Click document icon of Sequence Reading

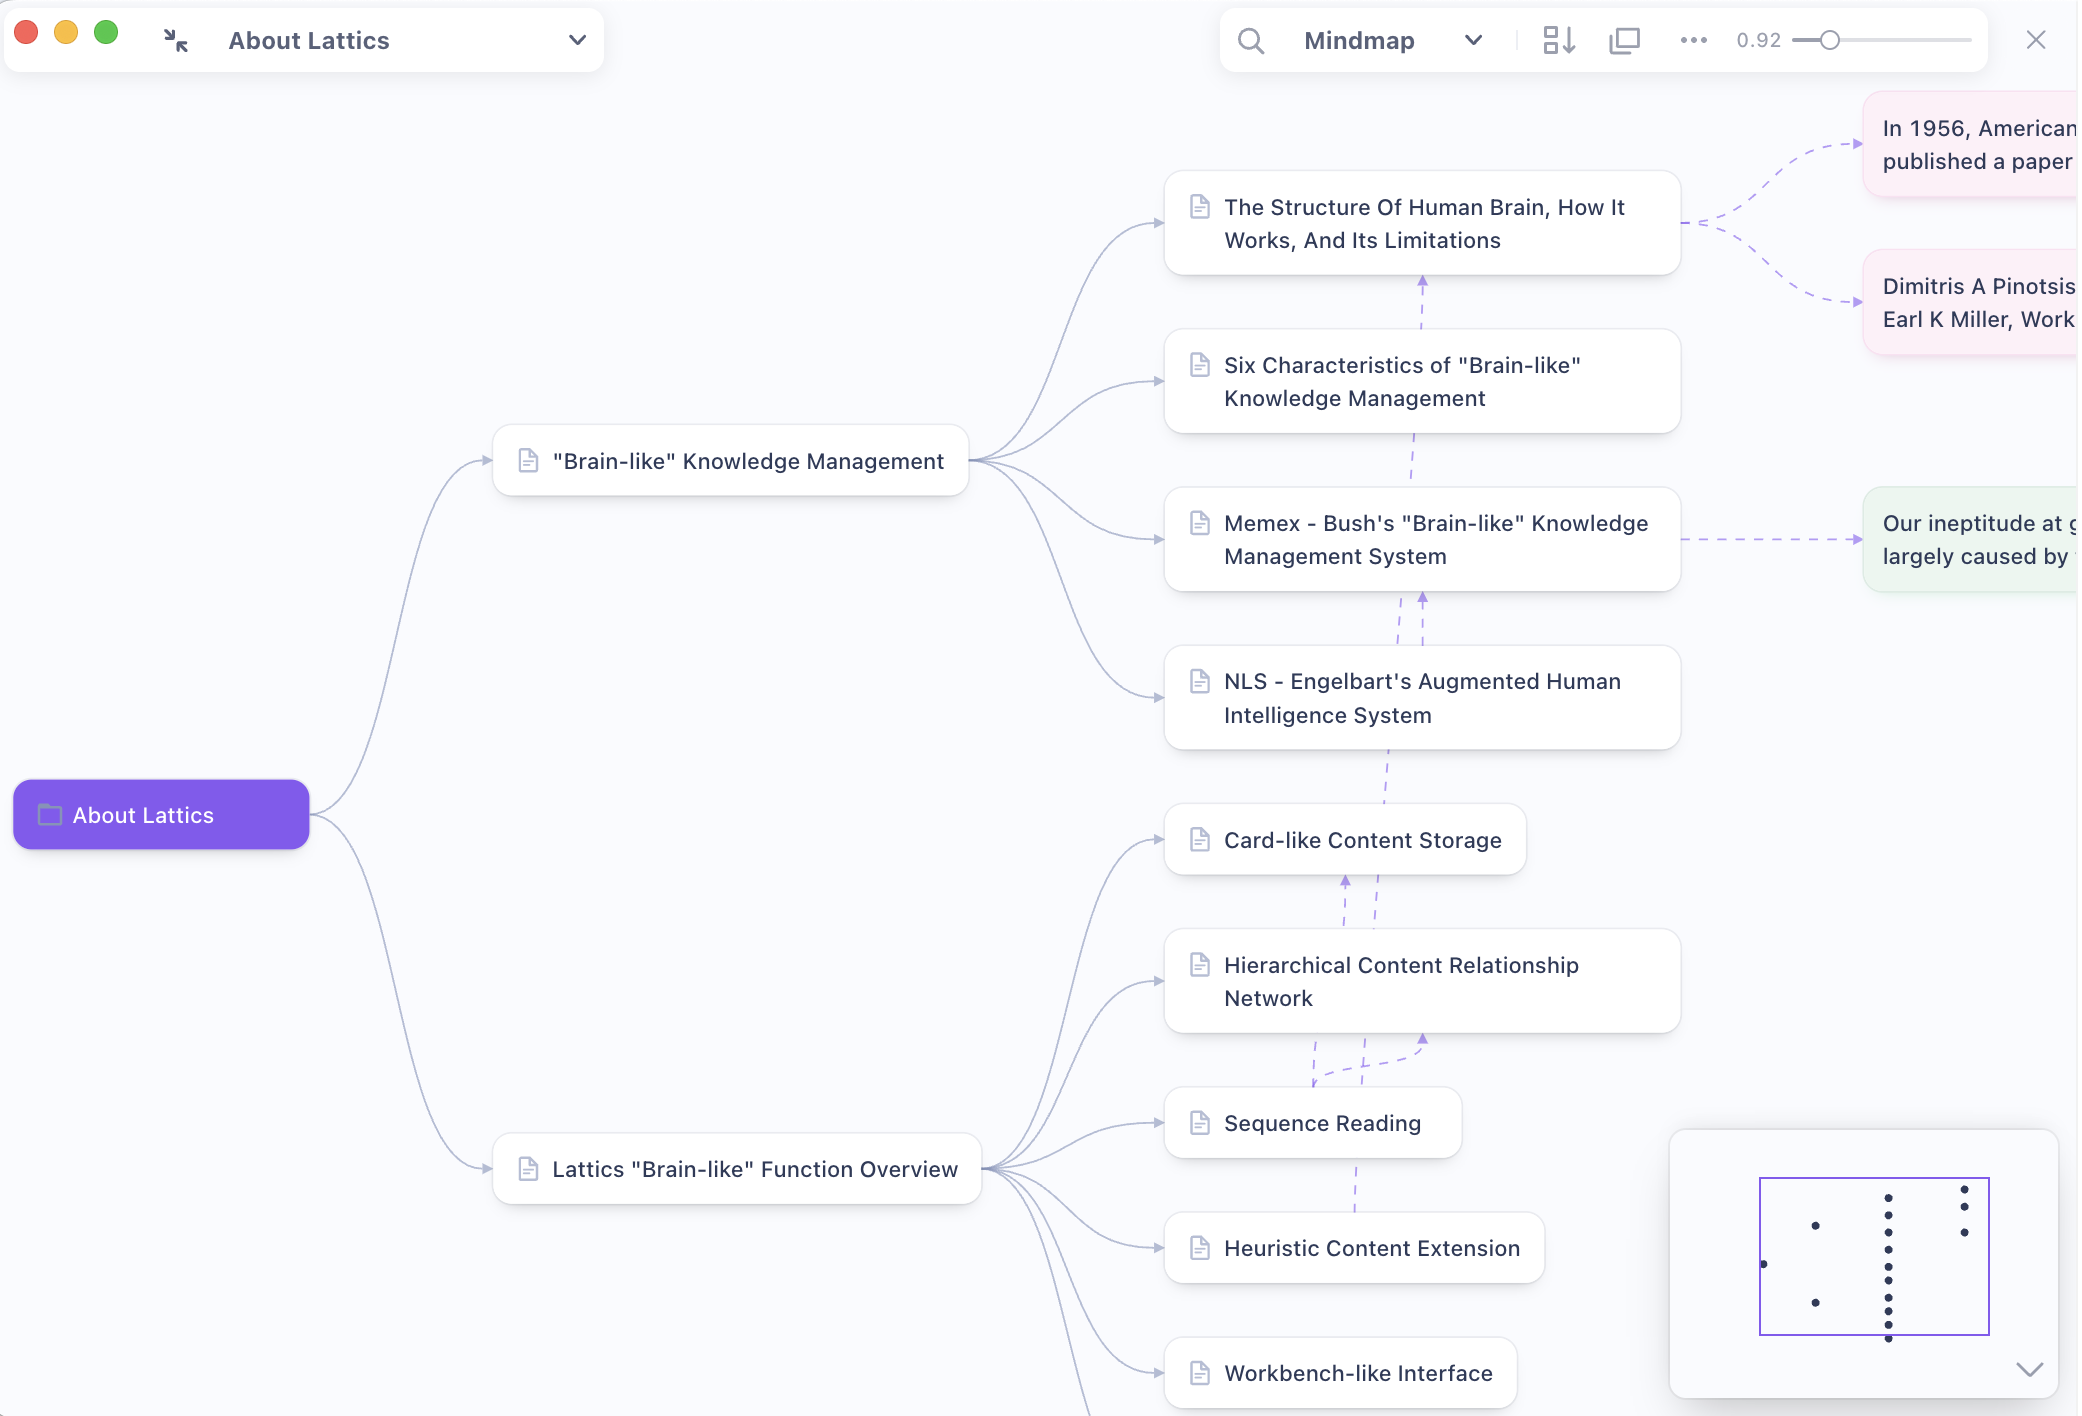pyautogui.click(x=1200, y=1123)
